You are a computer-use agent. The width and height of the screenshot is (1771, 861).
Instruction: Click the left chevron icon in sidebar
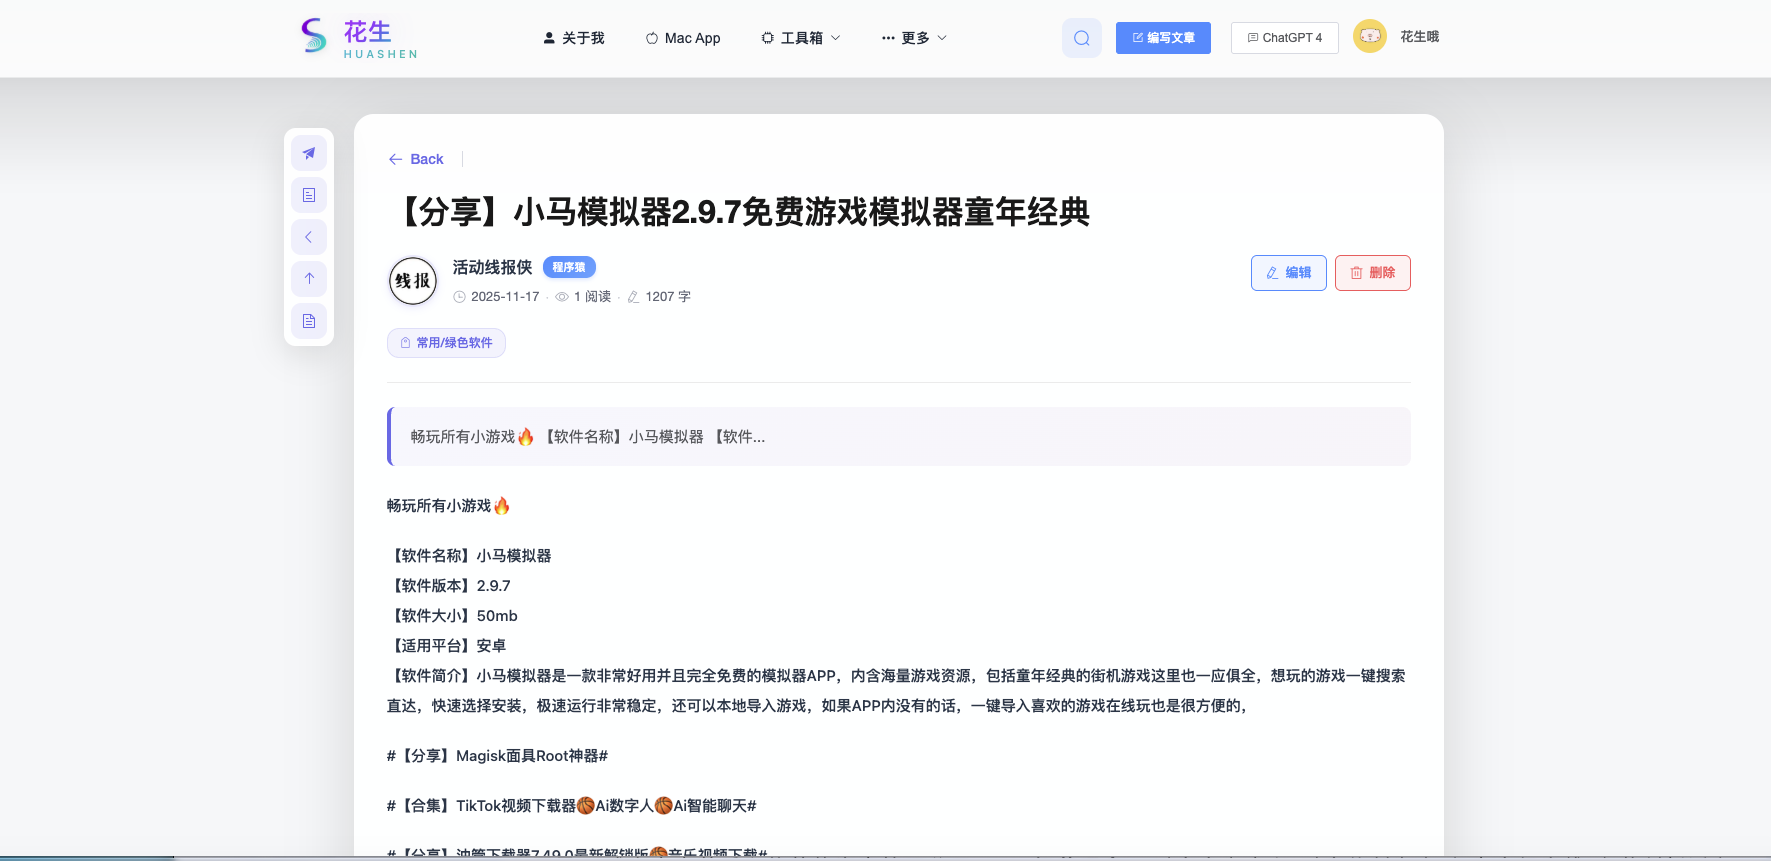coord(309,237)
